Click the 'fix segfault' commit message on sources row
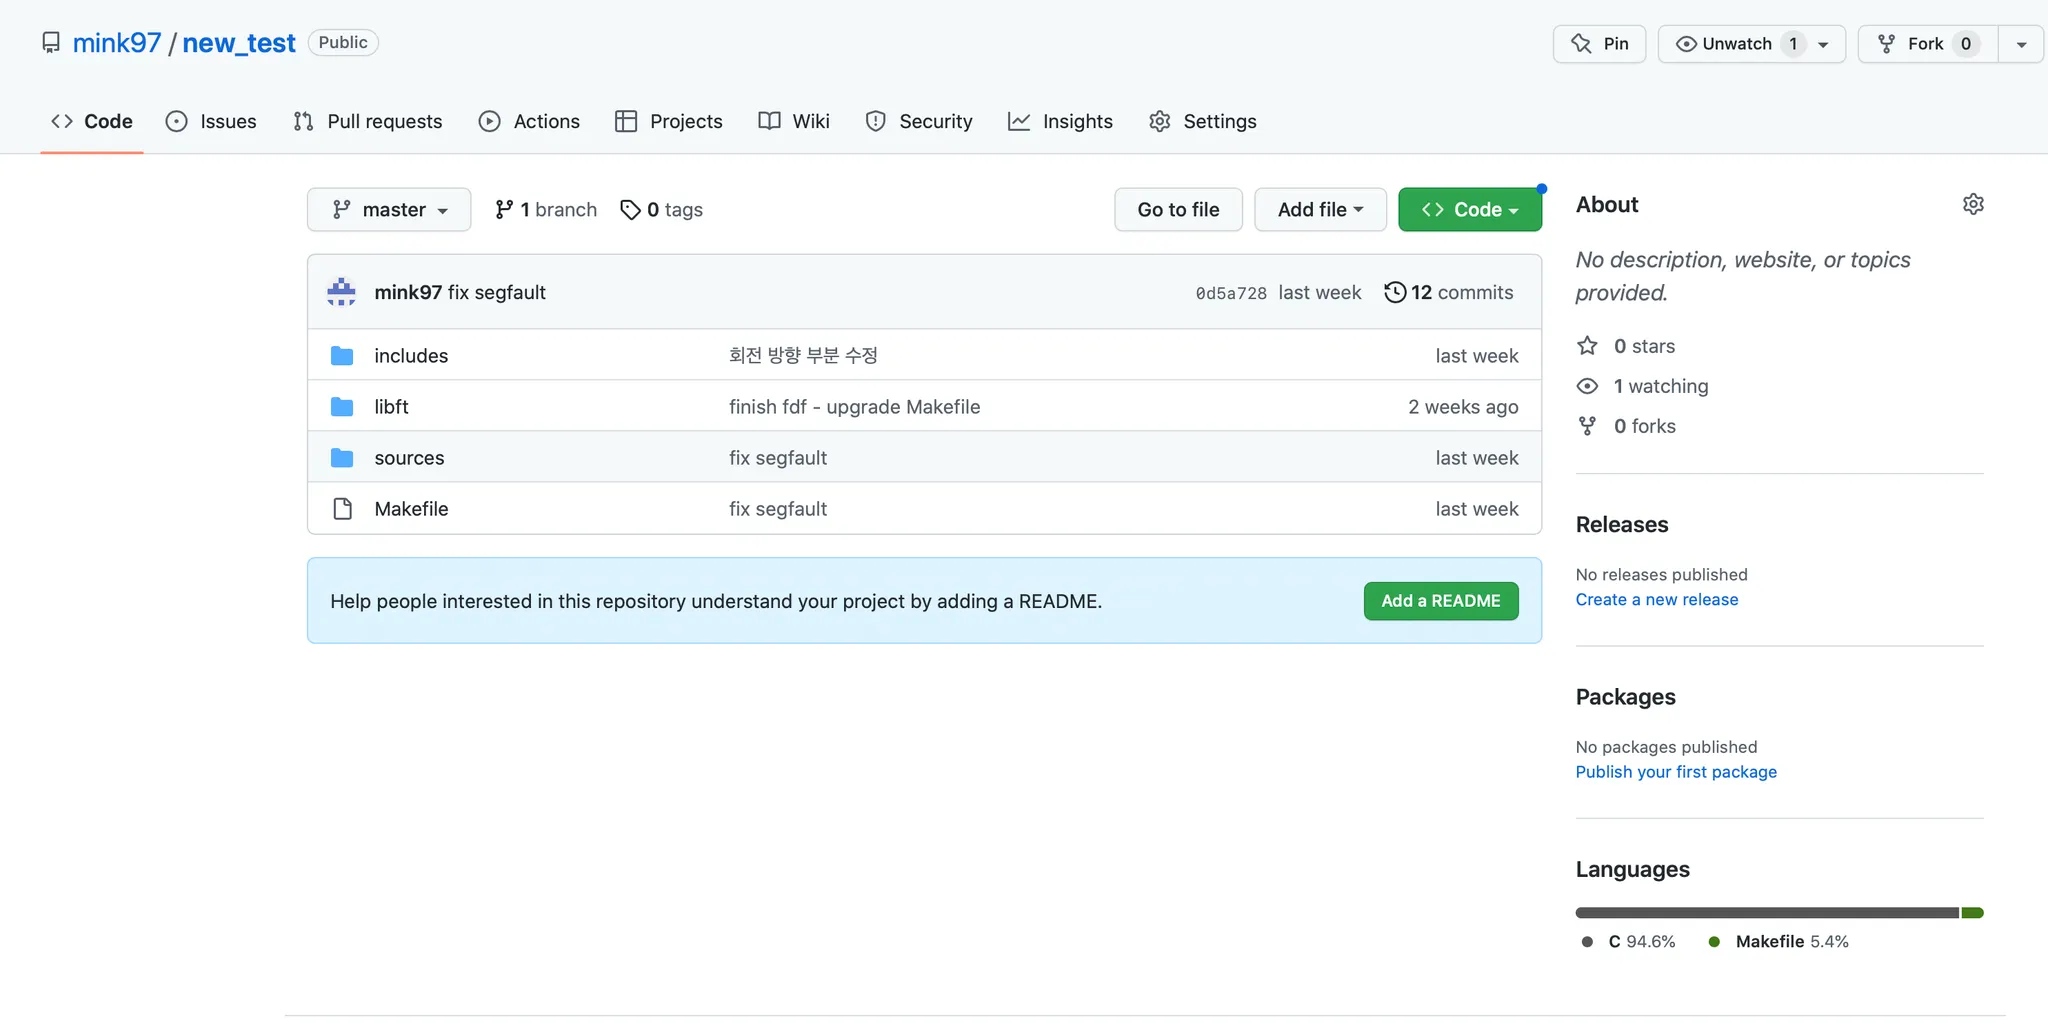This screenshot has width=2048, height=1023. tap(778, 458)
